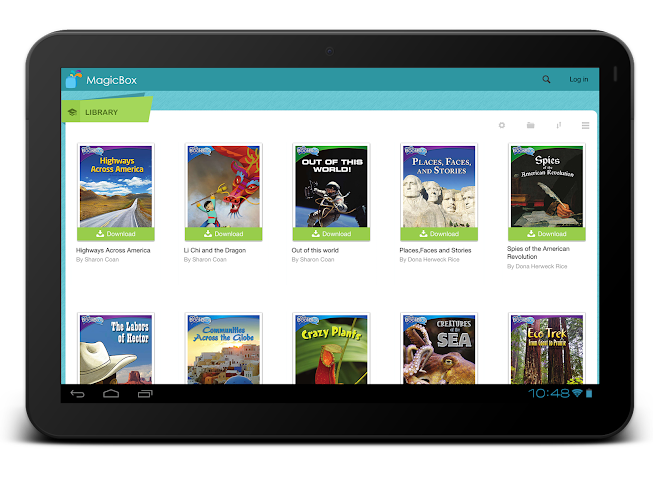
Task: Click the title text 'Li Chi and the Dragon'
Action: [x=215, y=250]
